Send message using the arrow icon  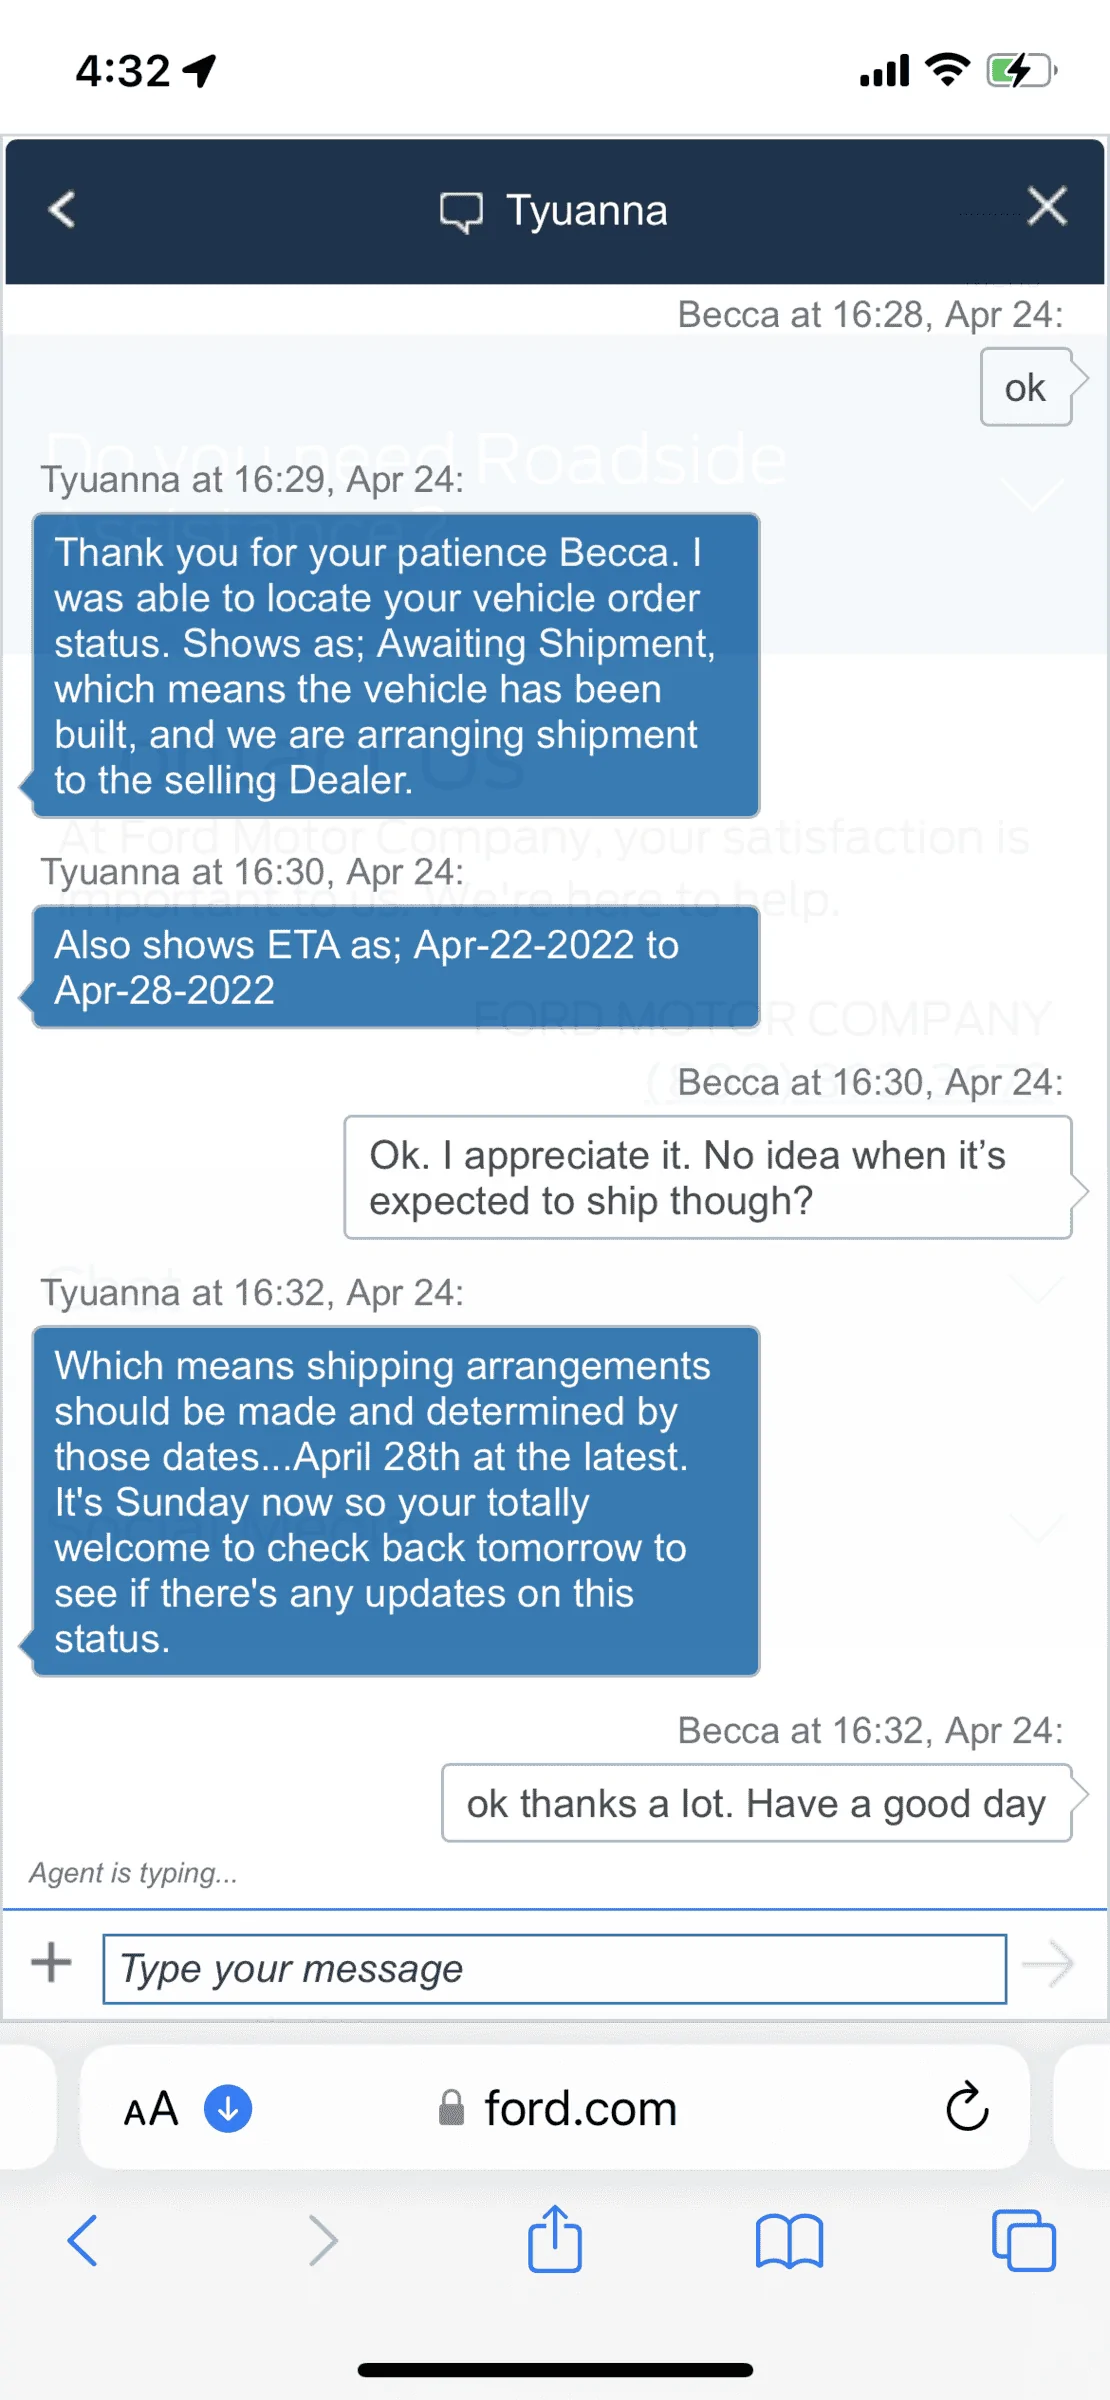(x=1048, y=1964)
